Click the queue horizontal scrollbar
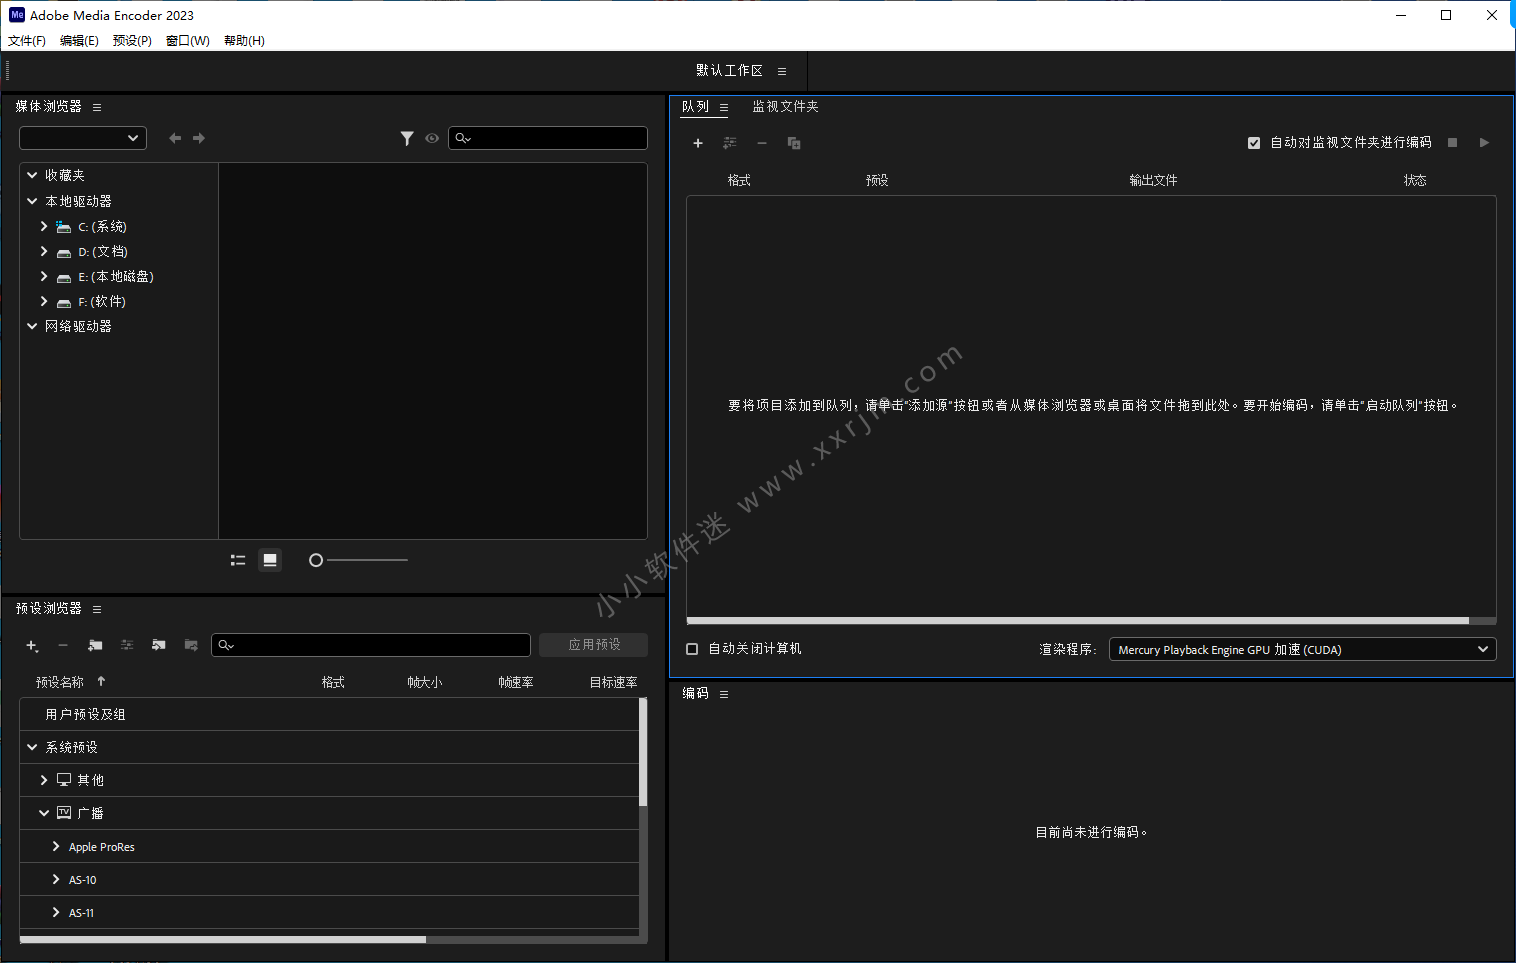1516x963 pixels. 1078,621
